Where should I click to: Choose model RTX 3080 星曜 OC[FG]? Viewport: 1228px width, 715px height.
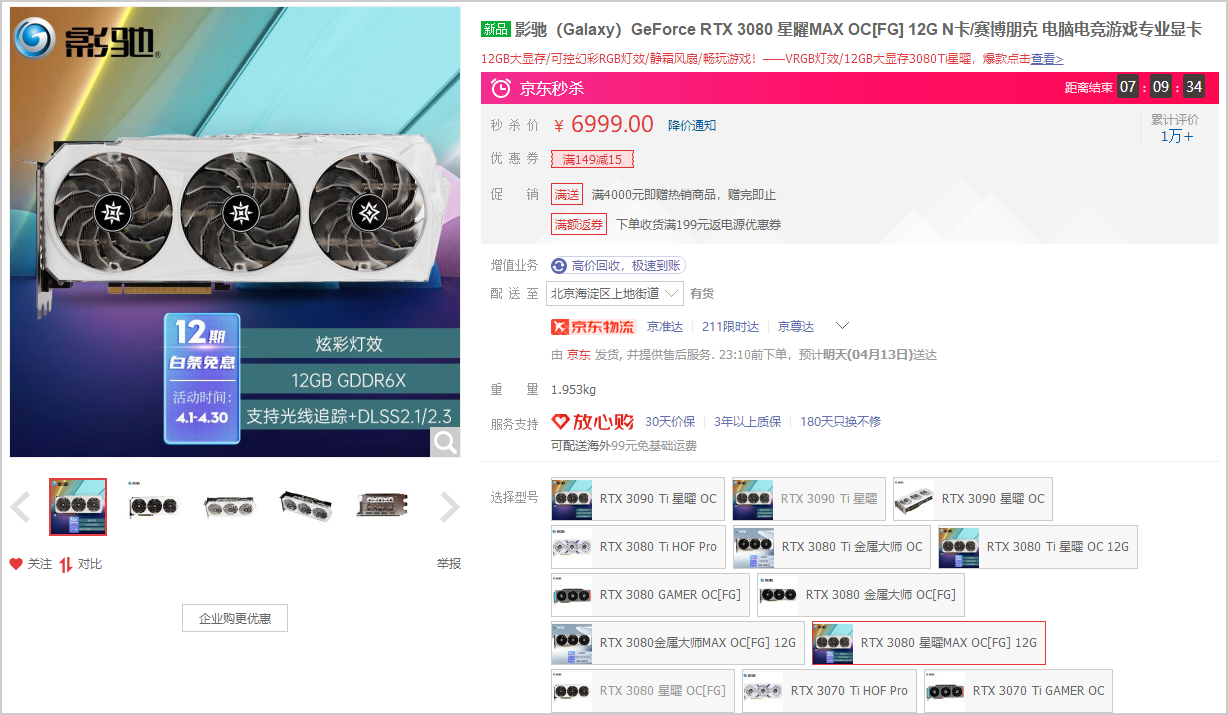click(643, 691)
